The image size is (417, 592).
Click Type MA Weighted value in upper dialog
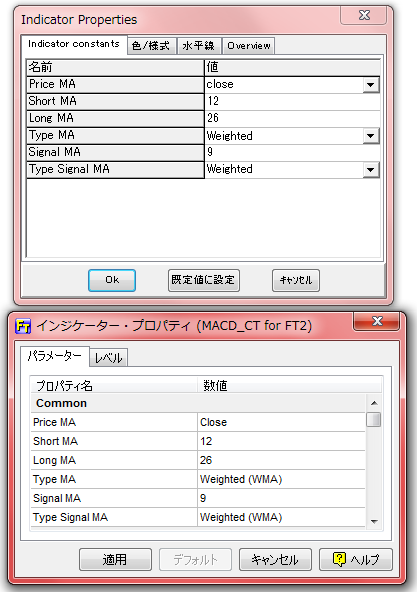tap(284, 136)
